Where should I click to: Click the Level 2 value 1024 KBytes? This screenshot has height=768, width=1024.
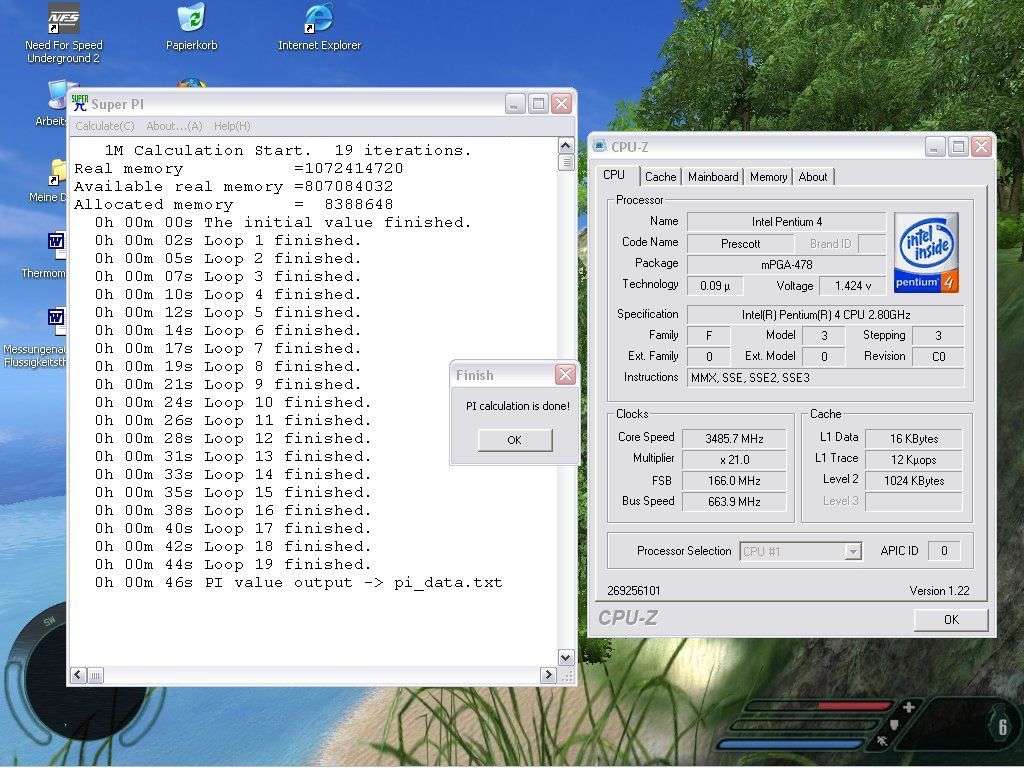click(913, 481)
